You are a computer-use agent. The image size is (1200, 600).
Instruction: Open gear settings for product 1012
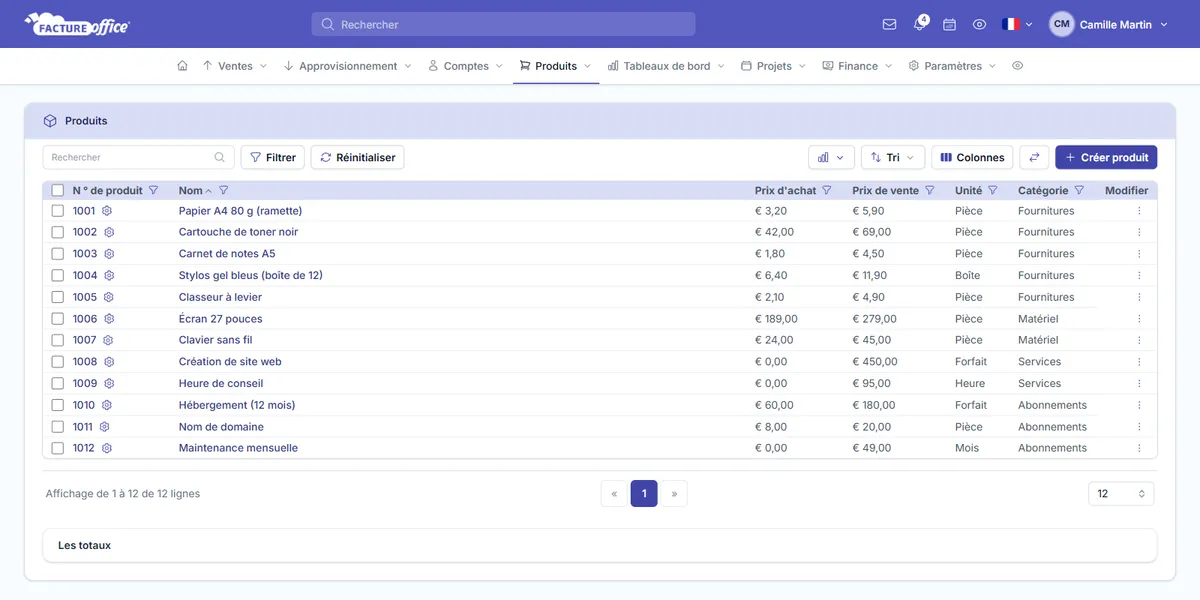107,448
